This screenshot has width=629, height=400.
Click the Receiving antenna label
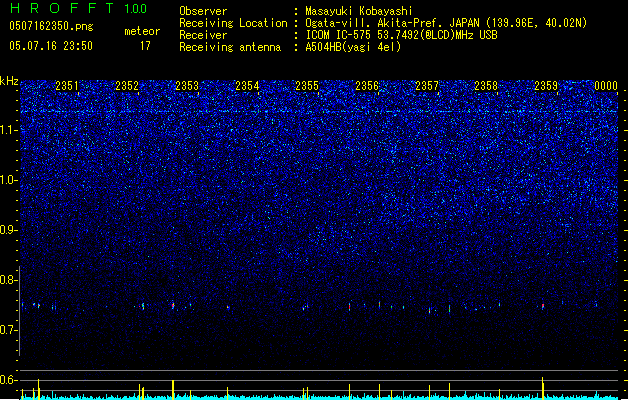pyautogui.click(x=230, y=47)
